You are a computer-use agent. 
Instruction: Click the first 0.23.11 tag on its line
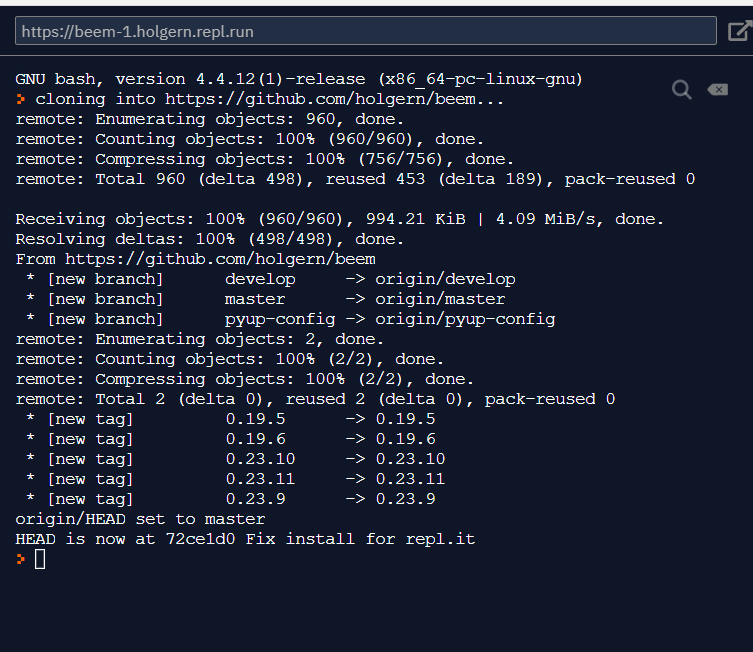(x=260, y=479)
